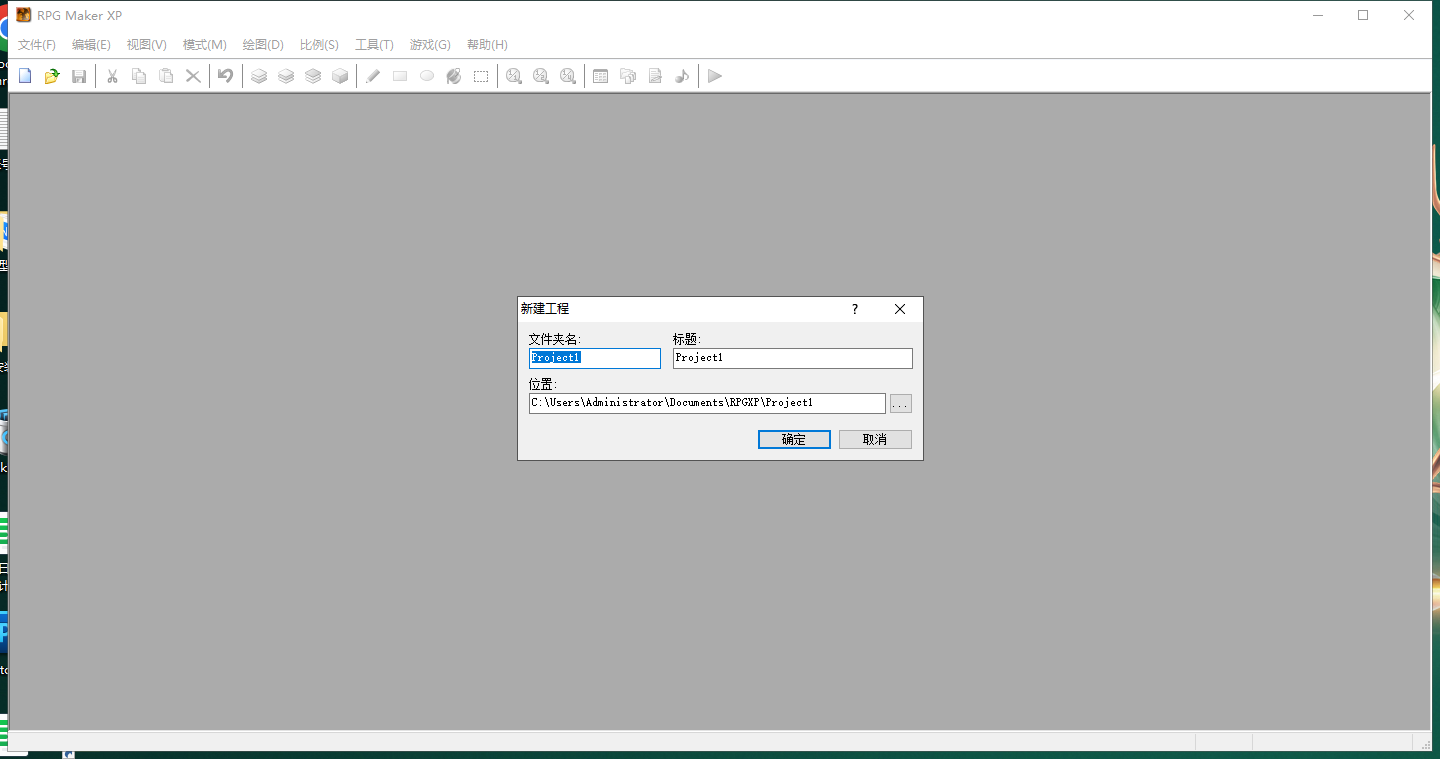Launch the Database editor icon

coord(600,75)
